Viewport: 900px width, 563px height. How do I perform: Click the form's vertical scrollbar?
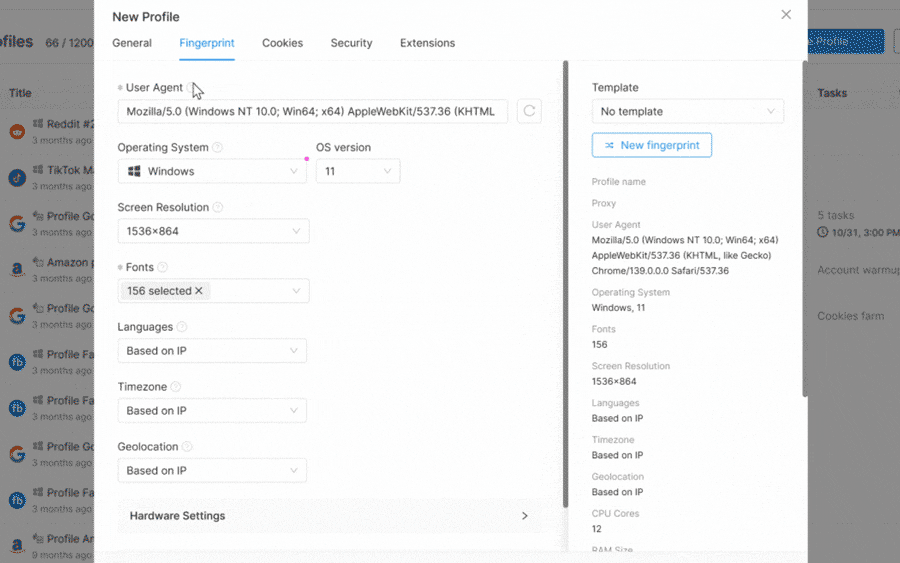pos(565,284)
